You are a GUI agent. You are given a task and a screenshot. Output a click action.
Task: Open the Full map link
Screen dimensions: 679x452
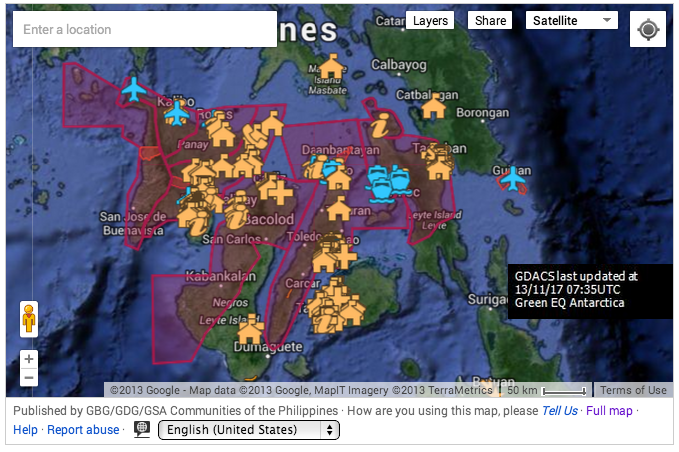pos(609,411)
